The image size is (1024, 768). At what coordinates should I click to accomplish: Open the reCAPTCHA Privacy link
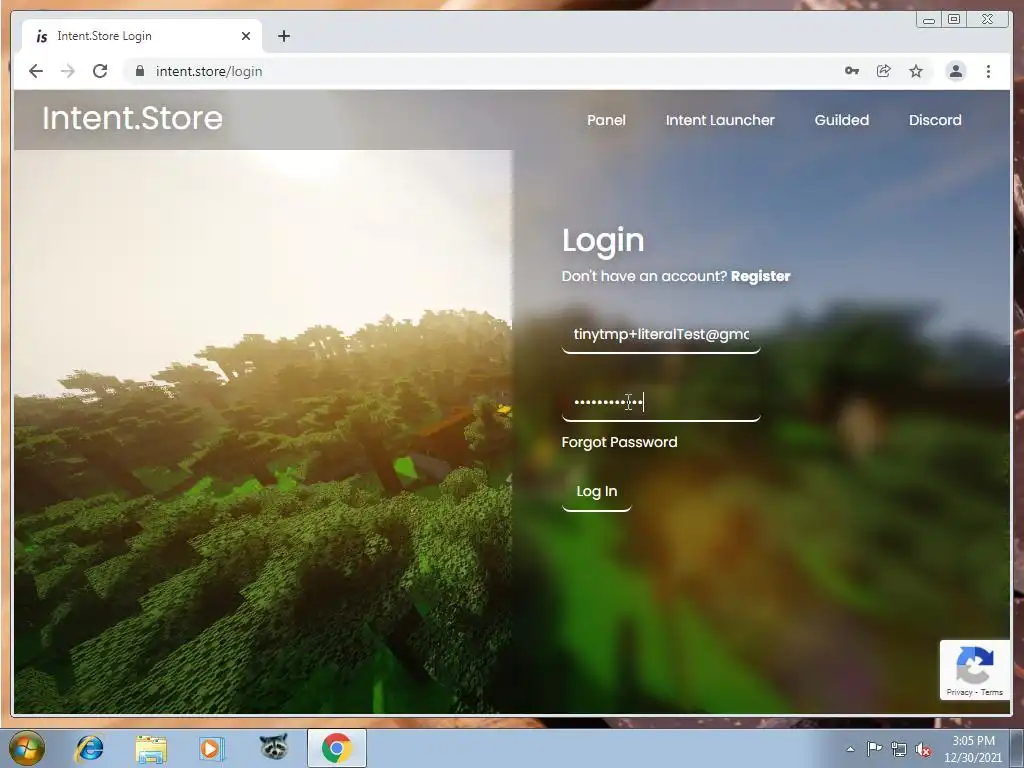tap(959, 692)
